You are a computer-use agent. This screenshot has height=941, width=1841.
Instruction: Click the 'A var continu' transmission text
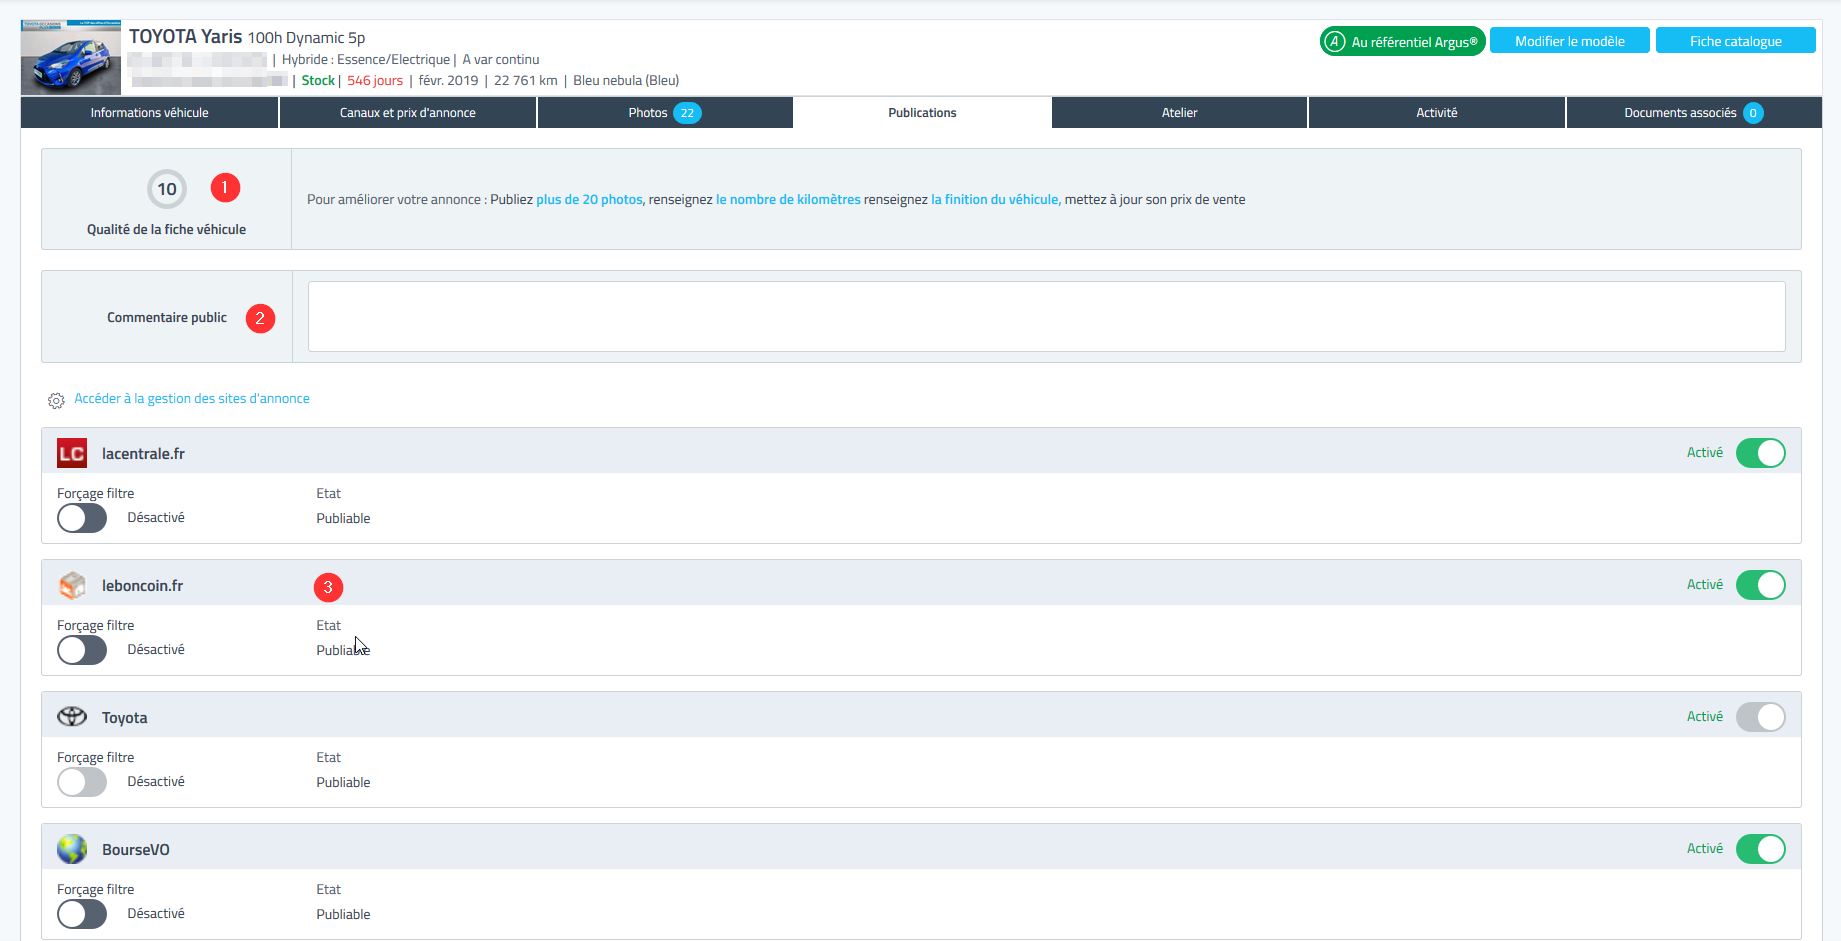click(501, 60)
